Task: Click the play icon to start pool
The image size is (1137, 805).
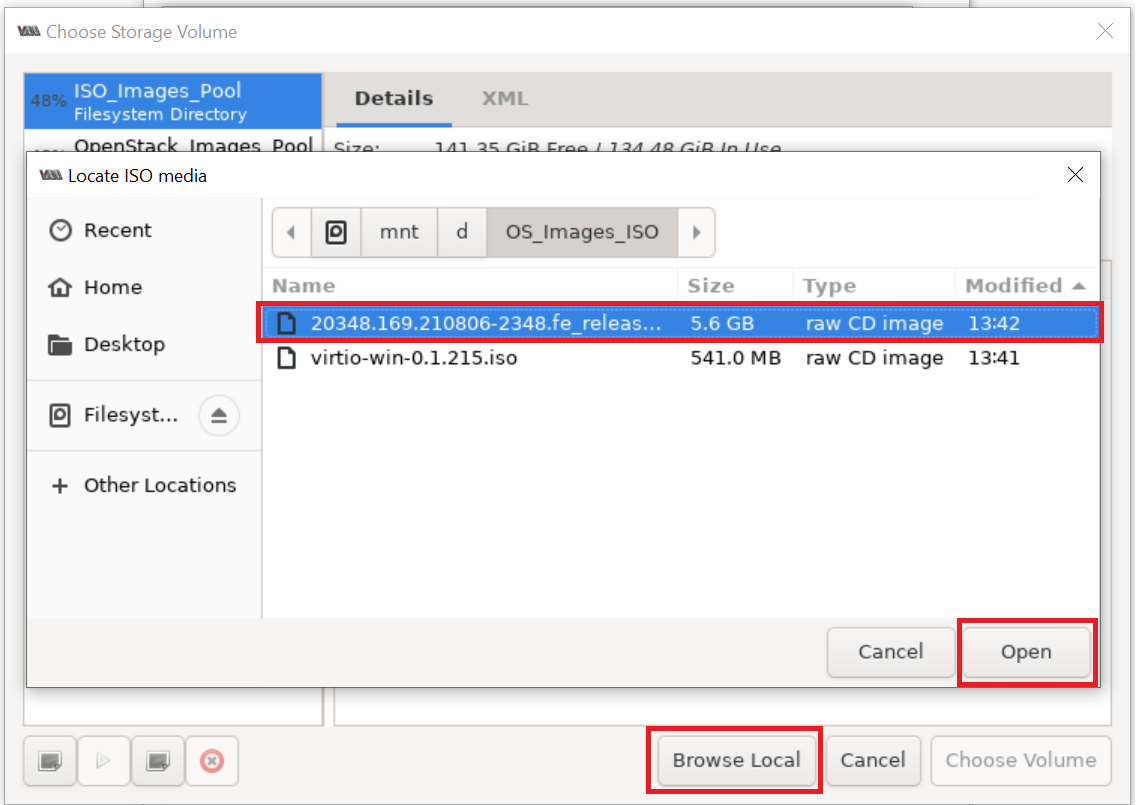Action: click(104, 761)
